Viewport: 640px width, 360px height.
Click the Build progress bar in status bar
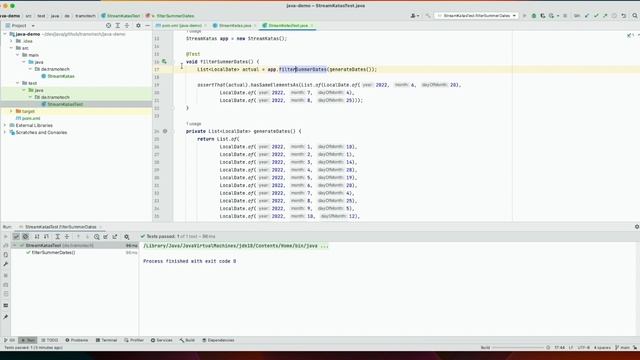click(x=518, y=348)
